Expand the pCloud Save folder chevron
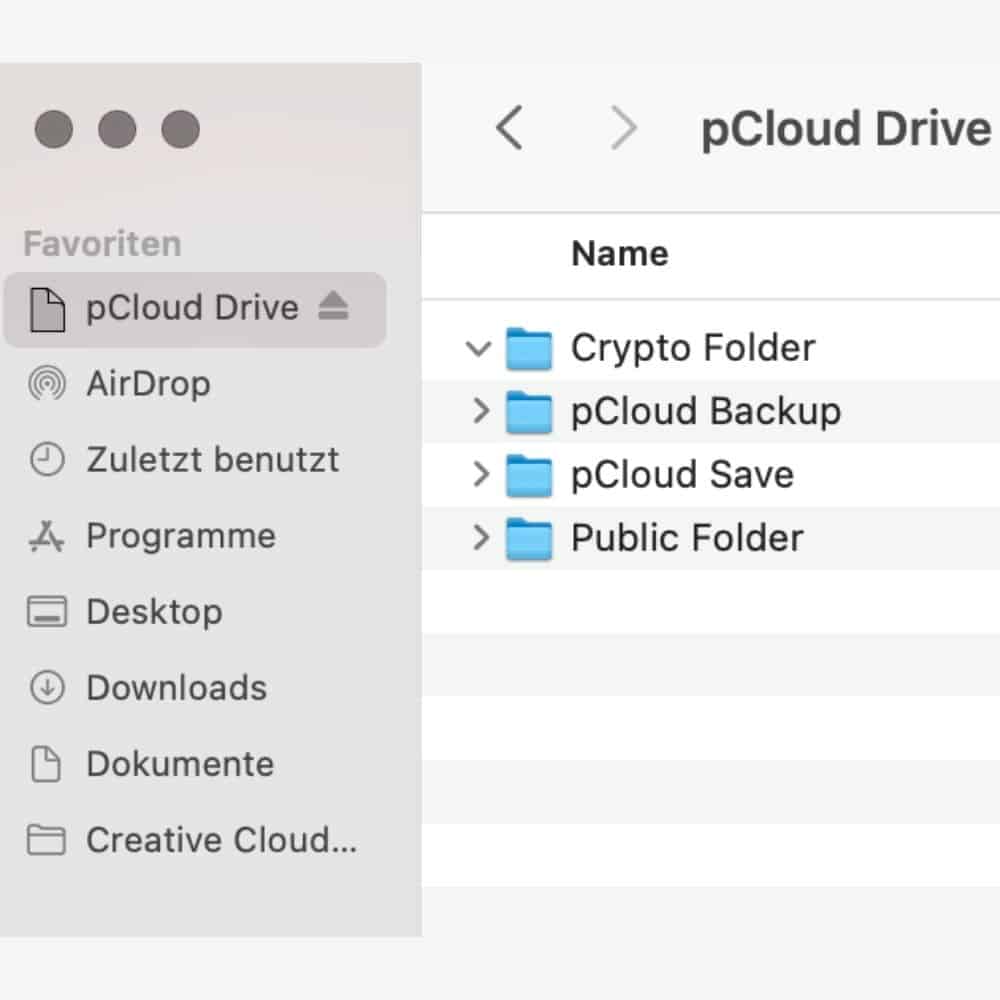Image resolution: width=1000 pixels, height=1000 pixels. coord(482,474)
